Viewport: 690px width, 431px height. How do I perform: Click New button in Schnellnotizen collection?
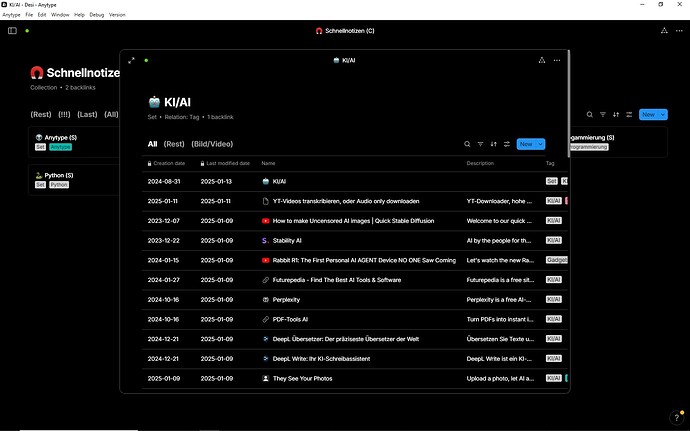648,114
